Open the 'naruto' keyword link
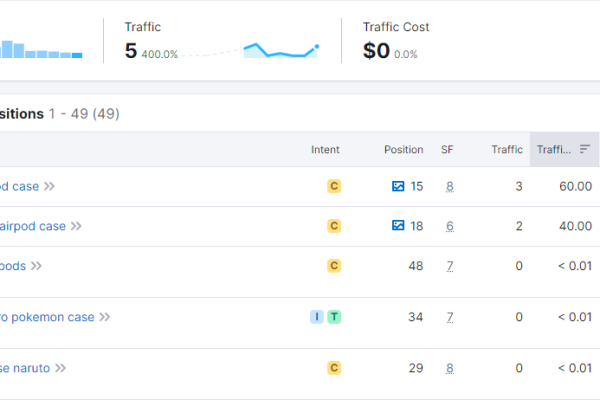This screenshot has width=600, height=400. point(25,368)
